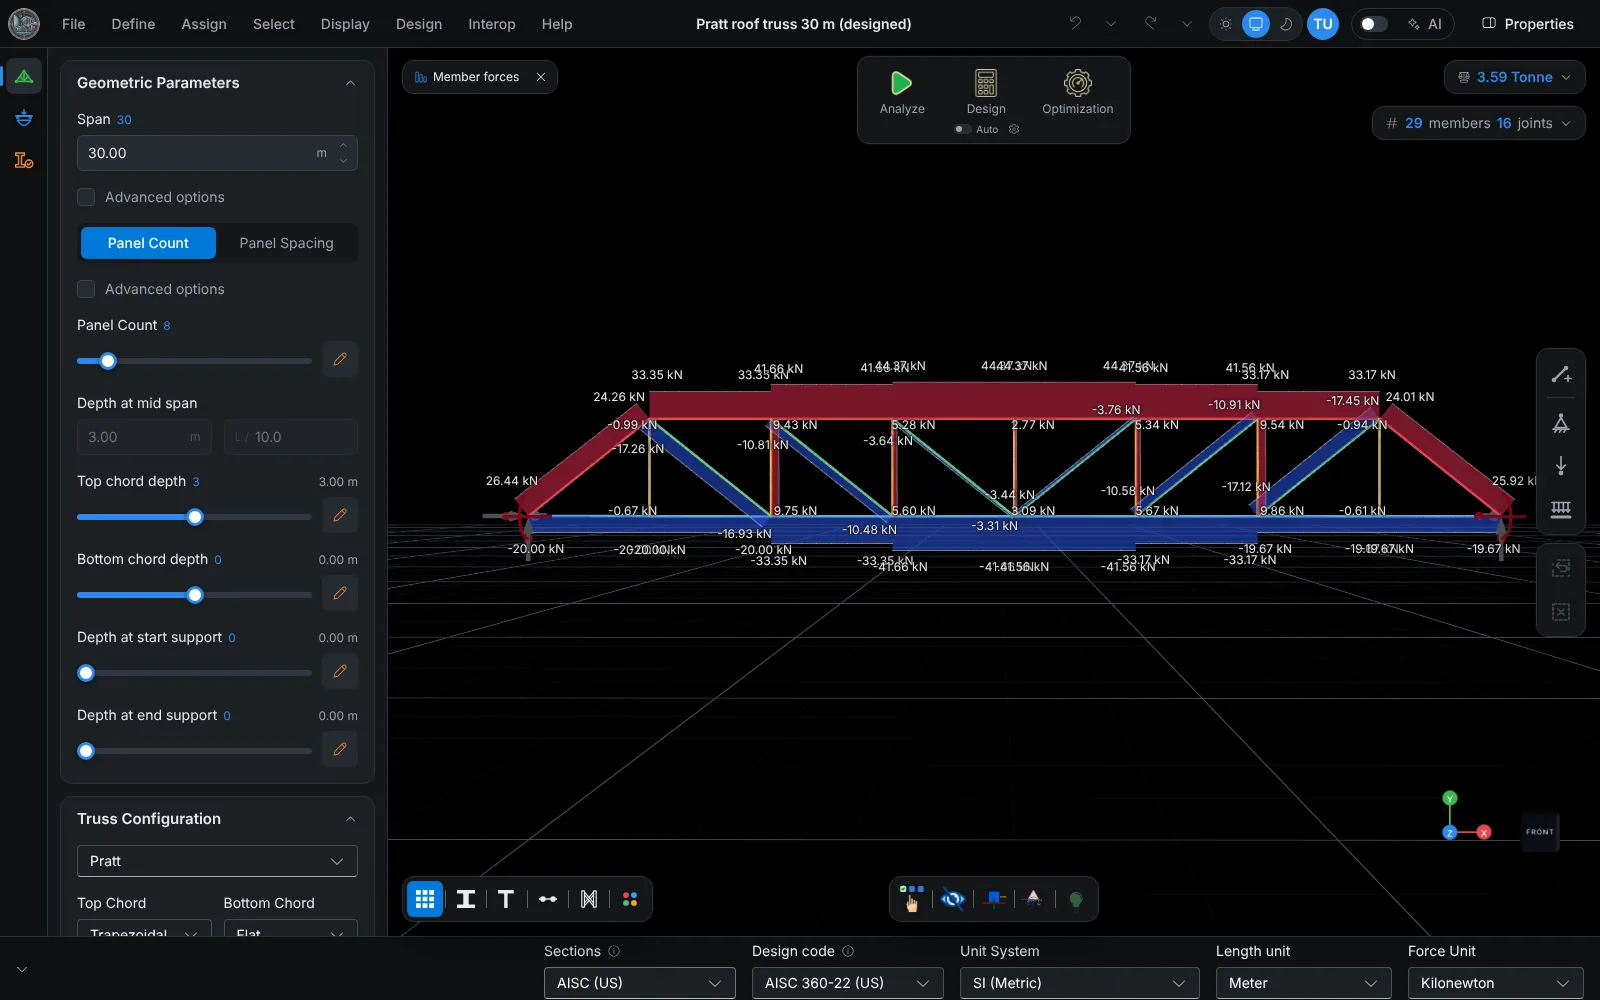Screen dimensions: 1600x1000
Task: Collapse the Geometric Parameters panel
Action: [350, 83]
